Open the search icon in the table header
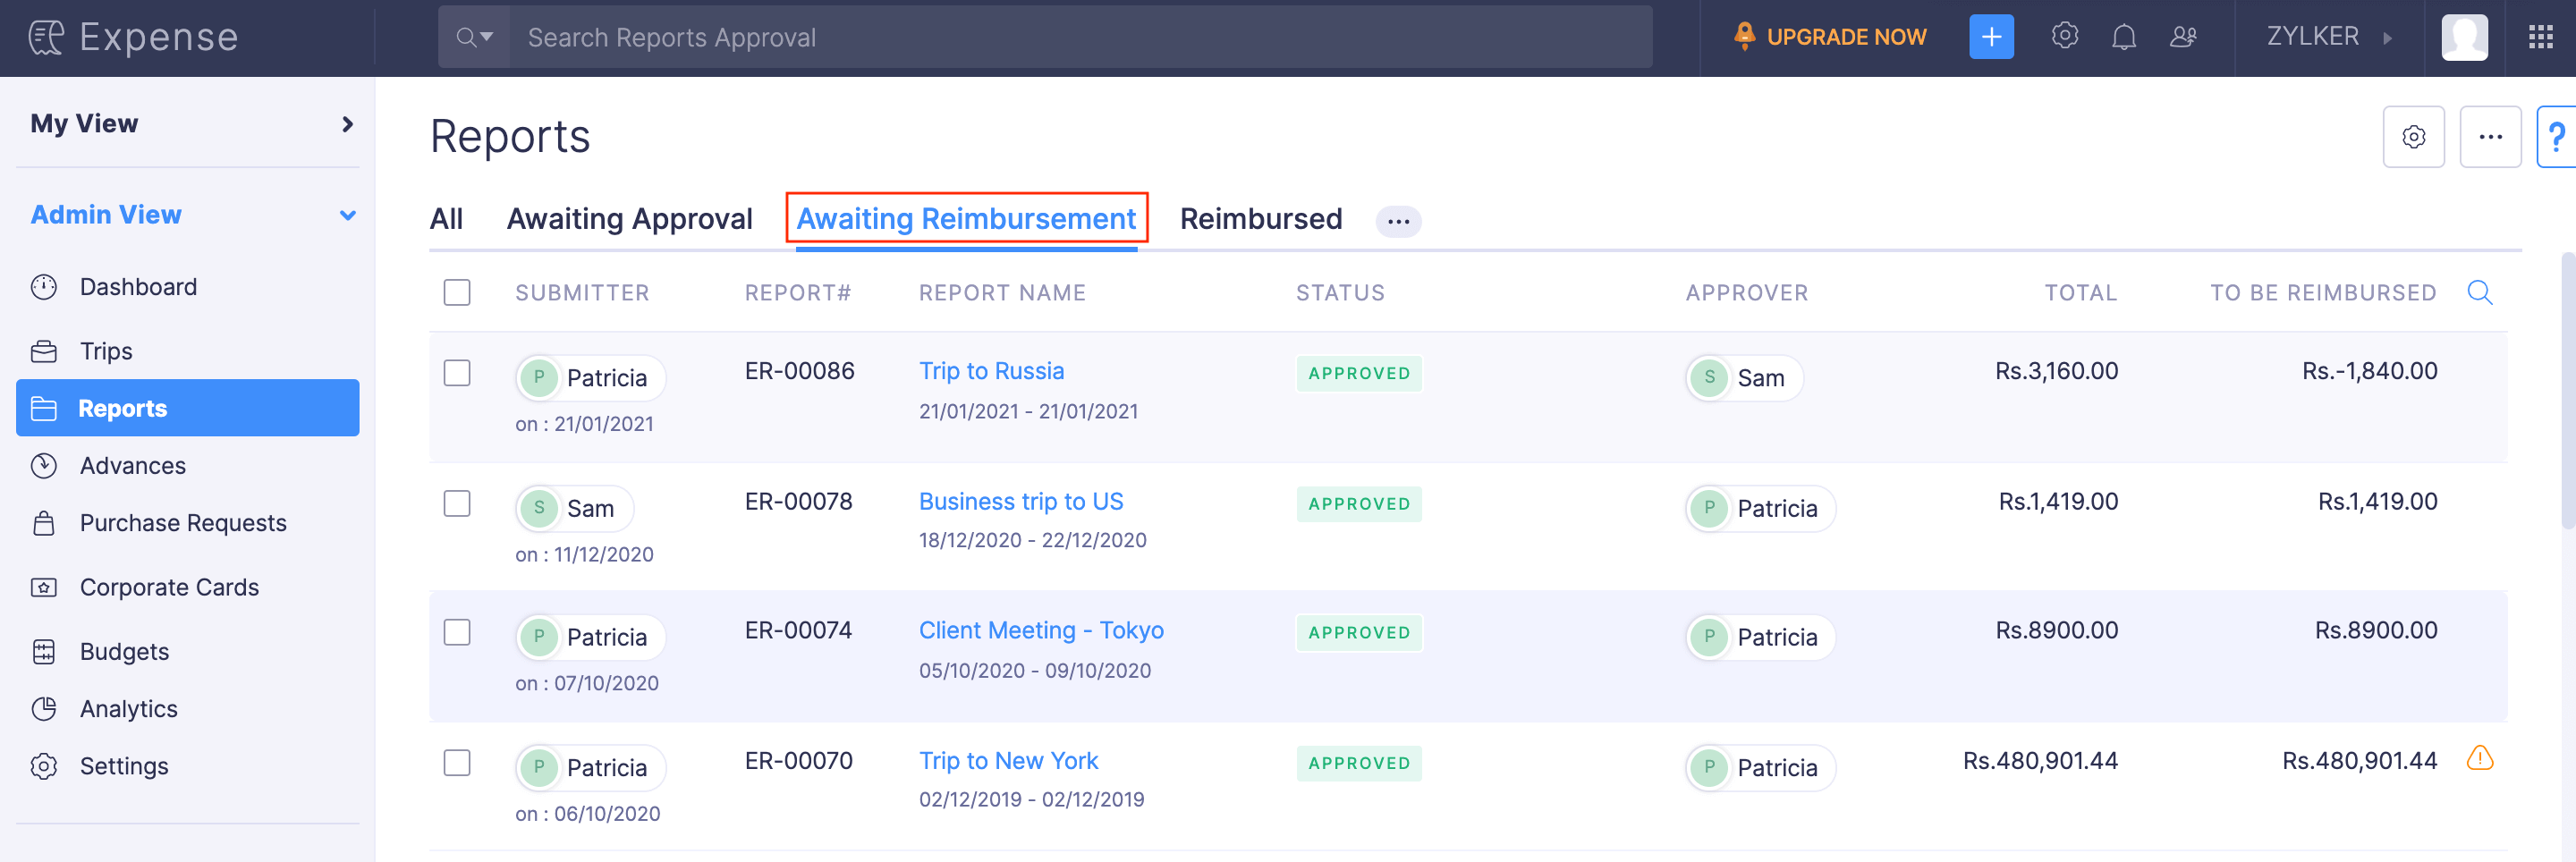The height and width of the screenshot is (862, 2576). point(2480,293)
